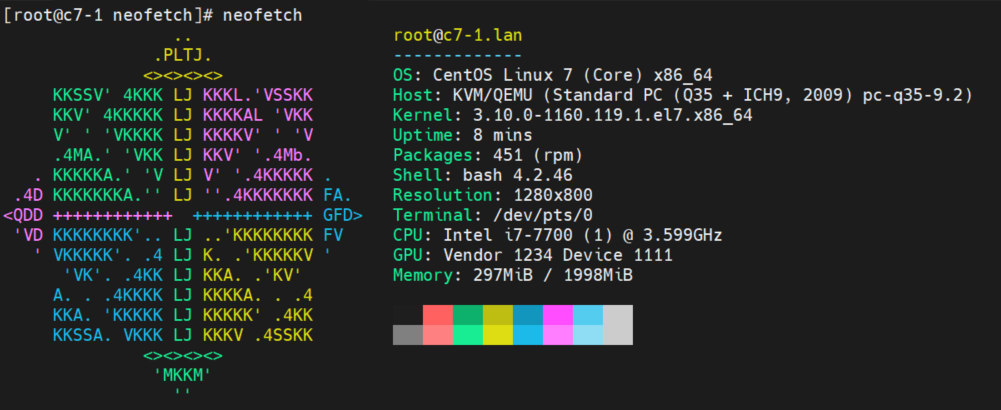
Task: Click the 'MKKM' text at the logo bottom
Action: point(183,375)
